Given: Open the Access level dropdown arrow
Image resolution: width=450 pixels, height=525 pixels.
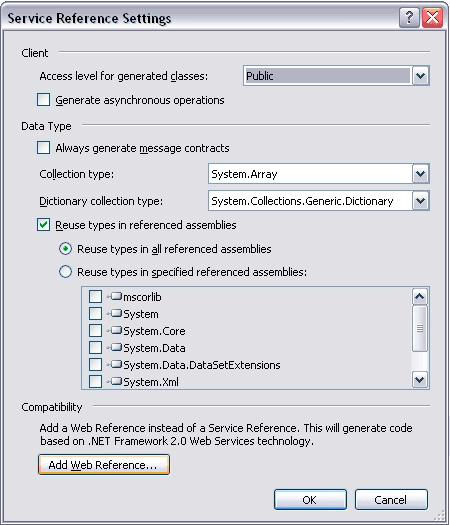Looking at the screenshot, I should point(421,76).
